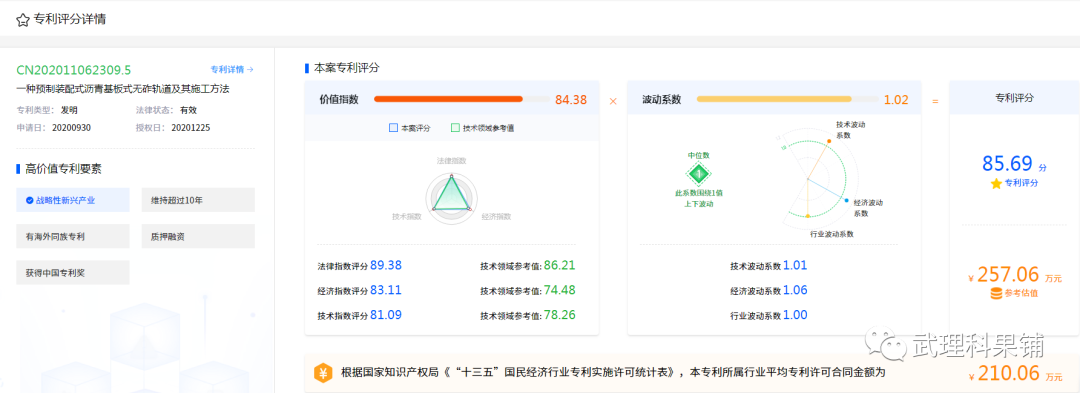
Task: Select the 有海外同族专利 tag
Action: (73, 236)
